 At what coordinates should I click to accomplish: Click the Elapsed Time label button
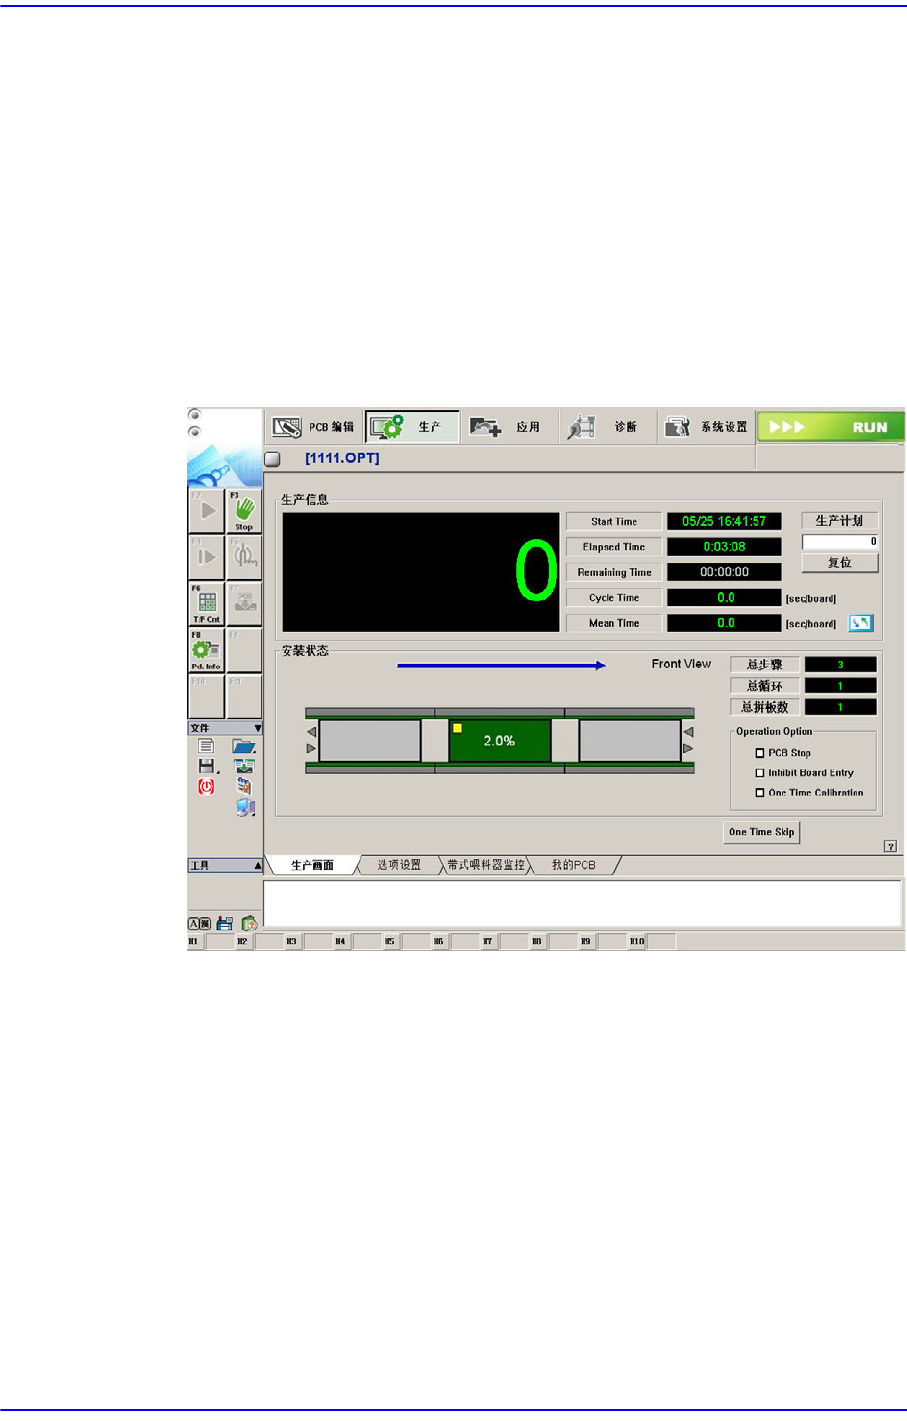[x=614, y=547]
